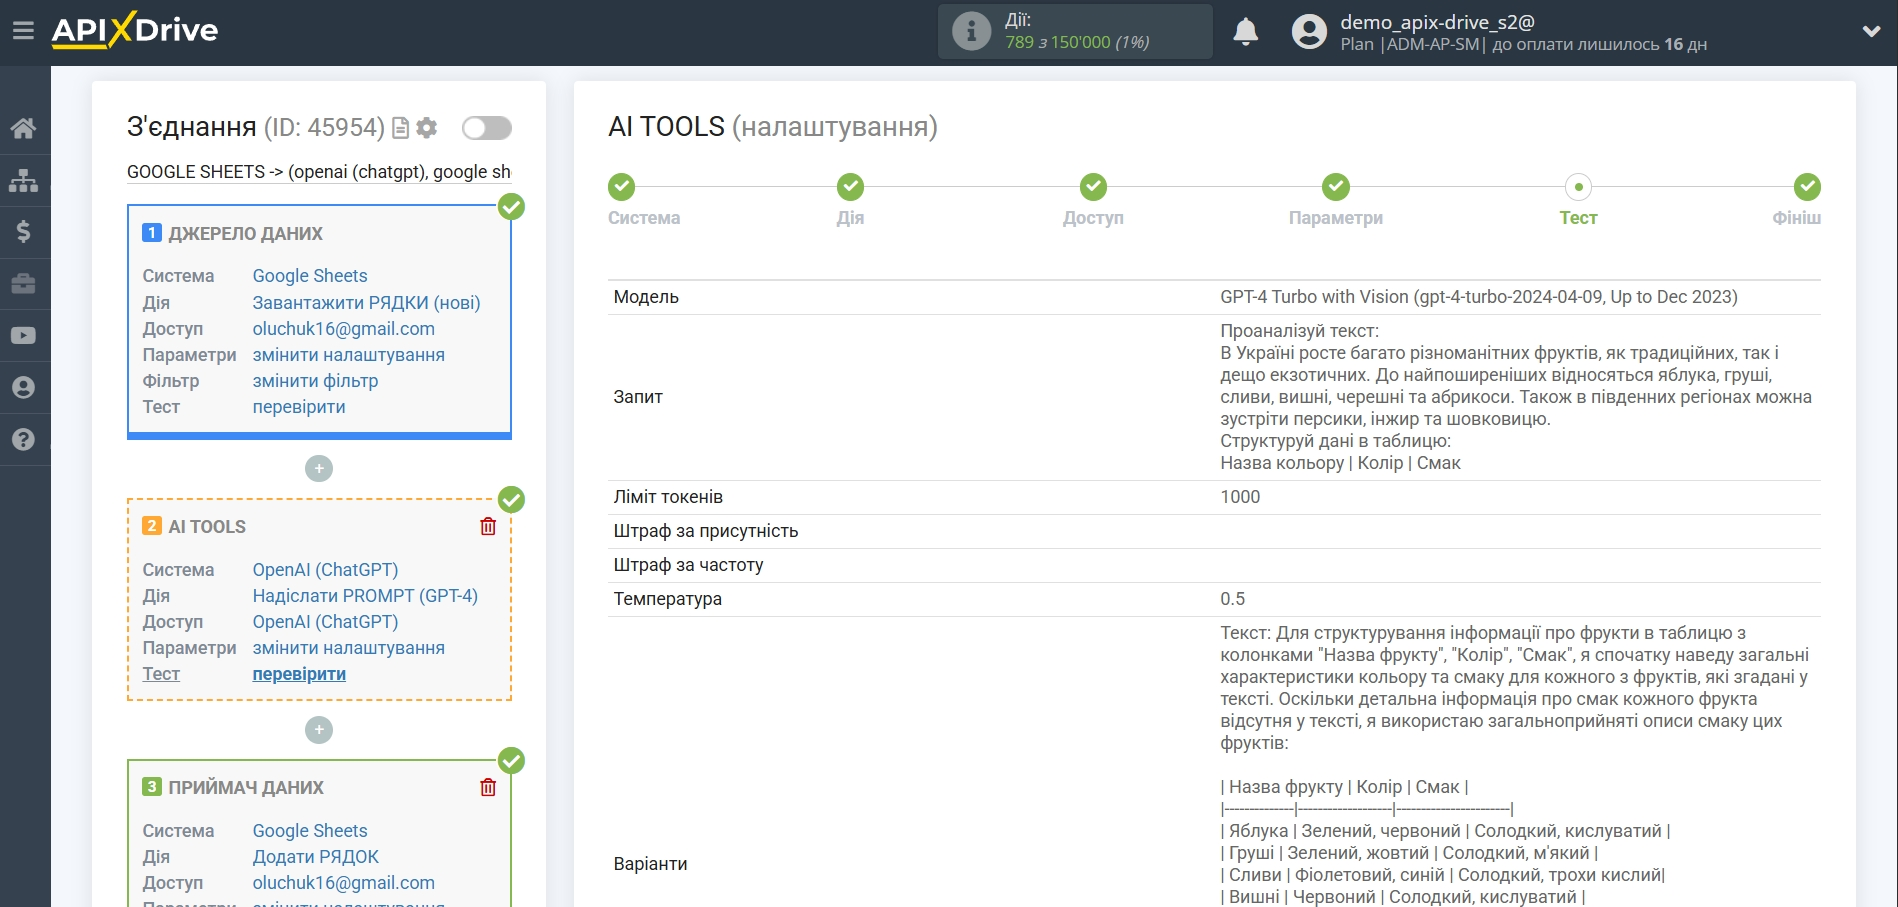Click source перевірити test link
The image size is (1898, 907).
[299, 407]
